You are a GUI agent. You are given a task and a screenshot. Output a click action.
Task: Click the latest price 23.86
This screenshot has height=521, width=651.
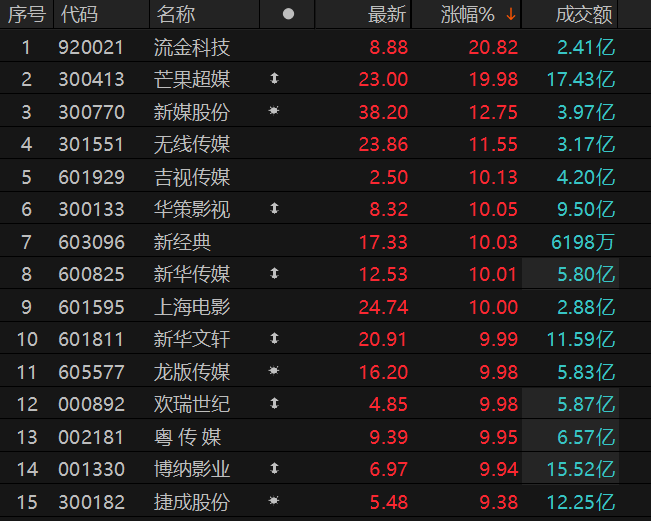pyautogui.click(x=383, y=144)
